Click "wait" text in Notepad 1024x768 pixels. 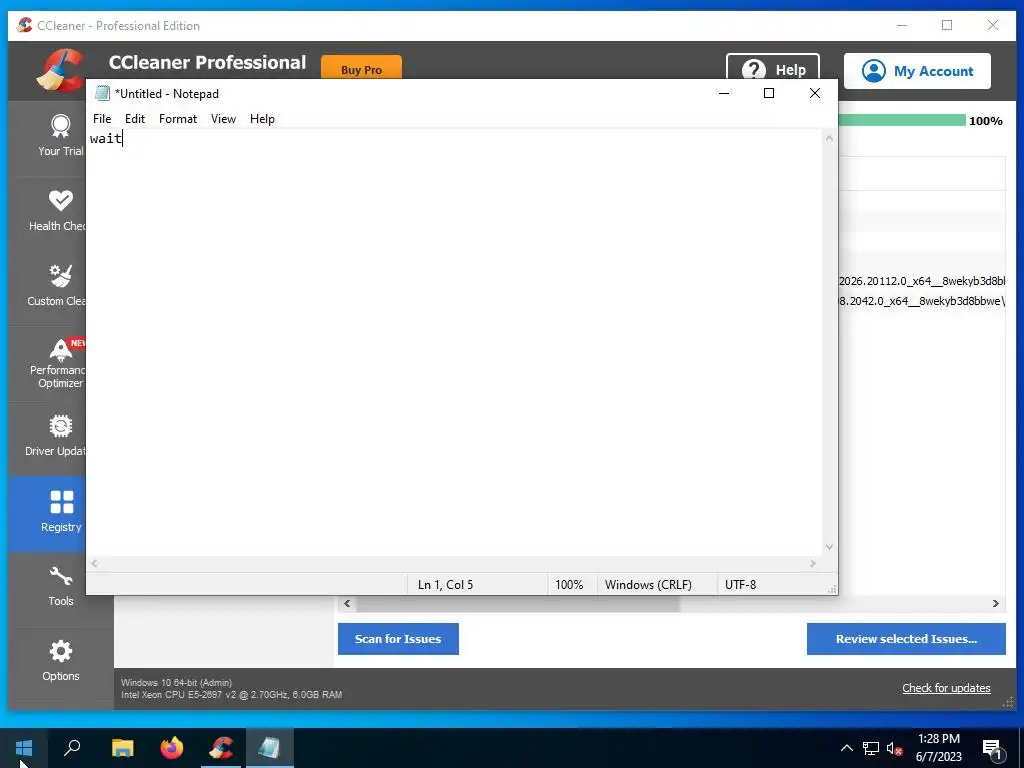click(105, 138)
